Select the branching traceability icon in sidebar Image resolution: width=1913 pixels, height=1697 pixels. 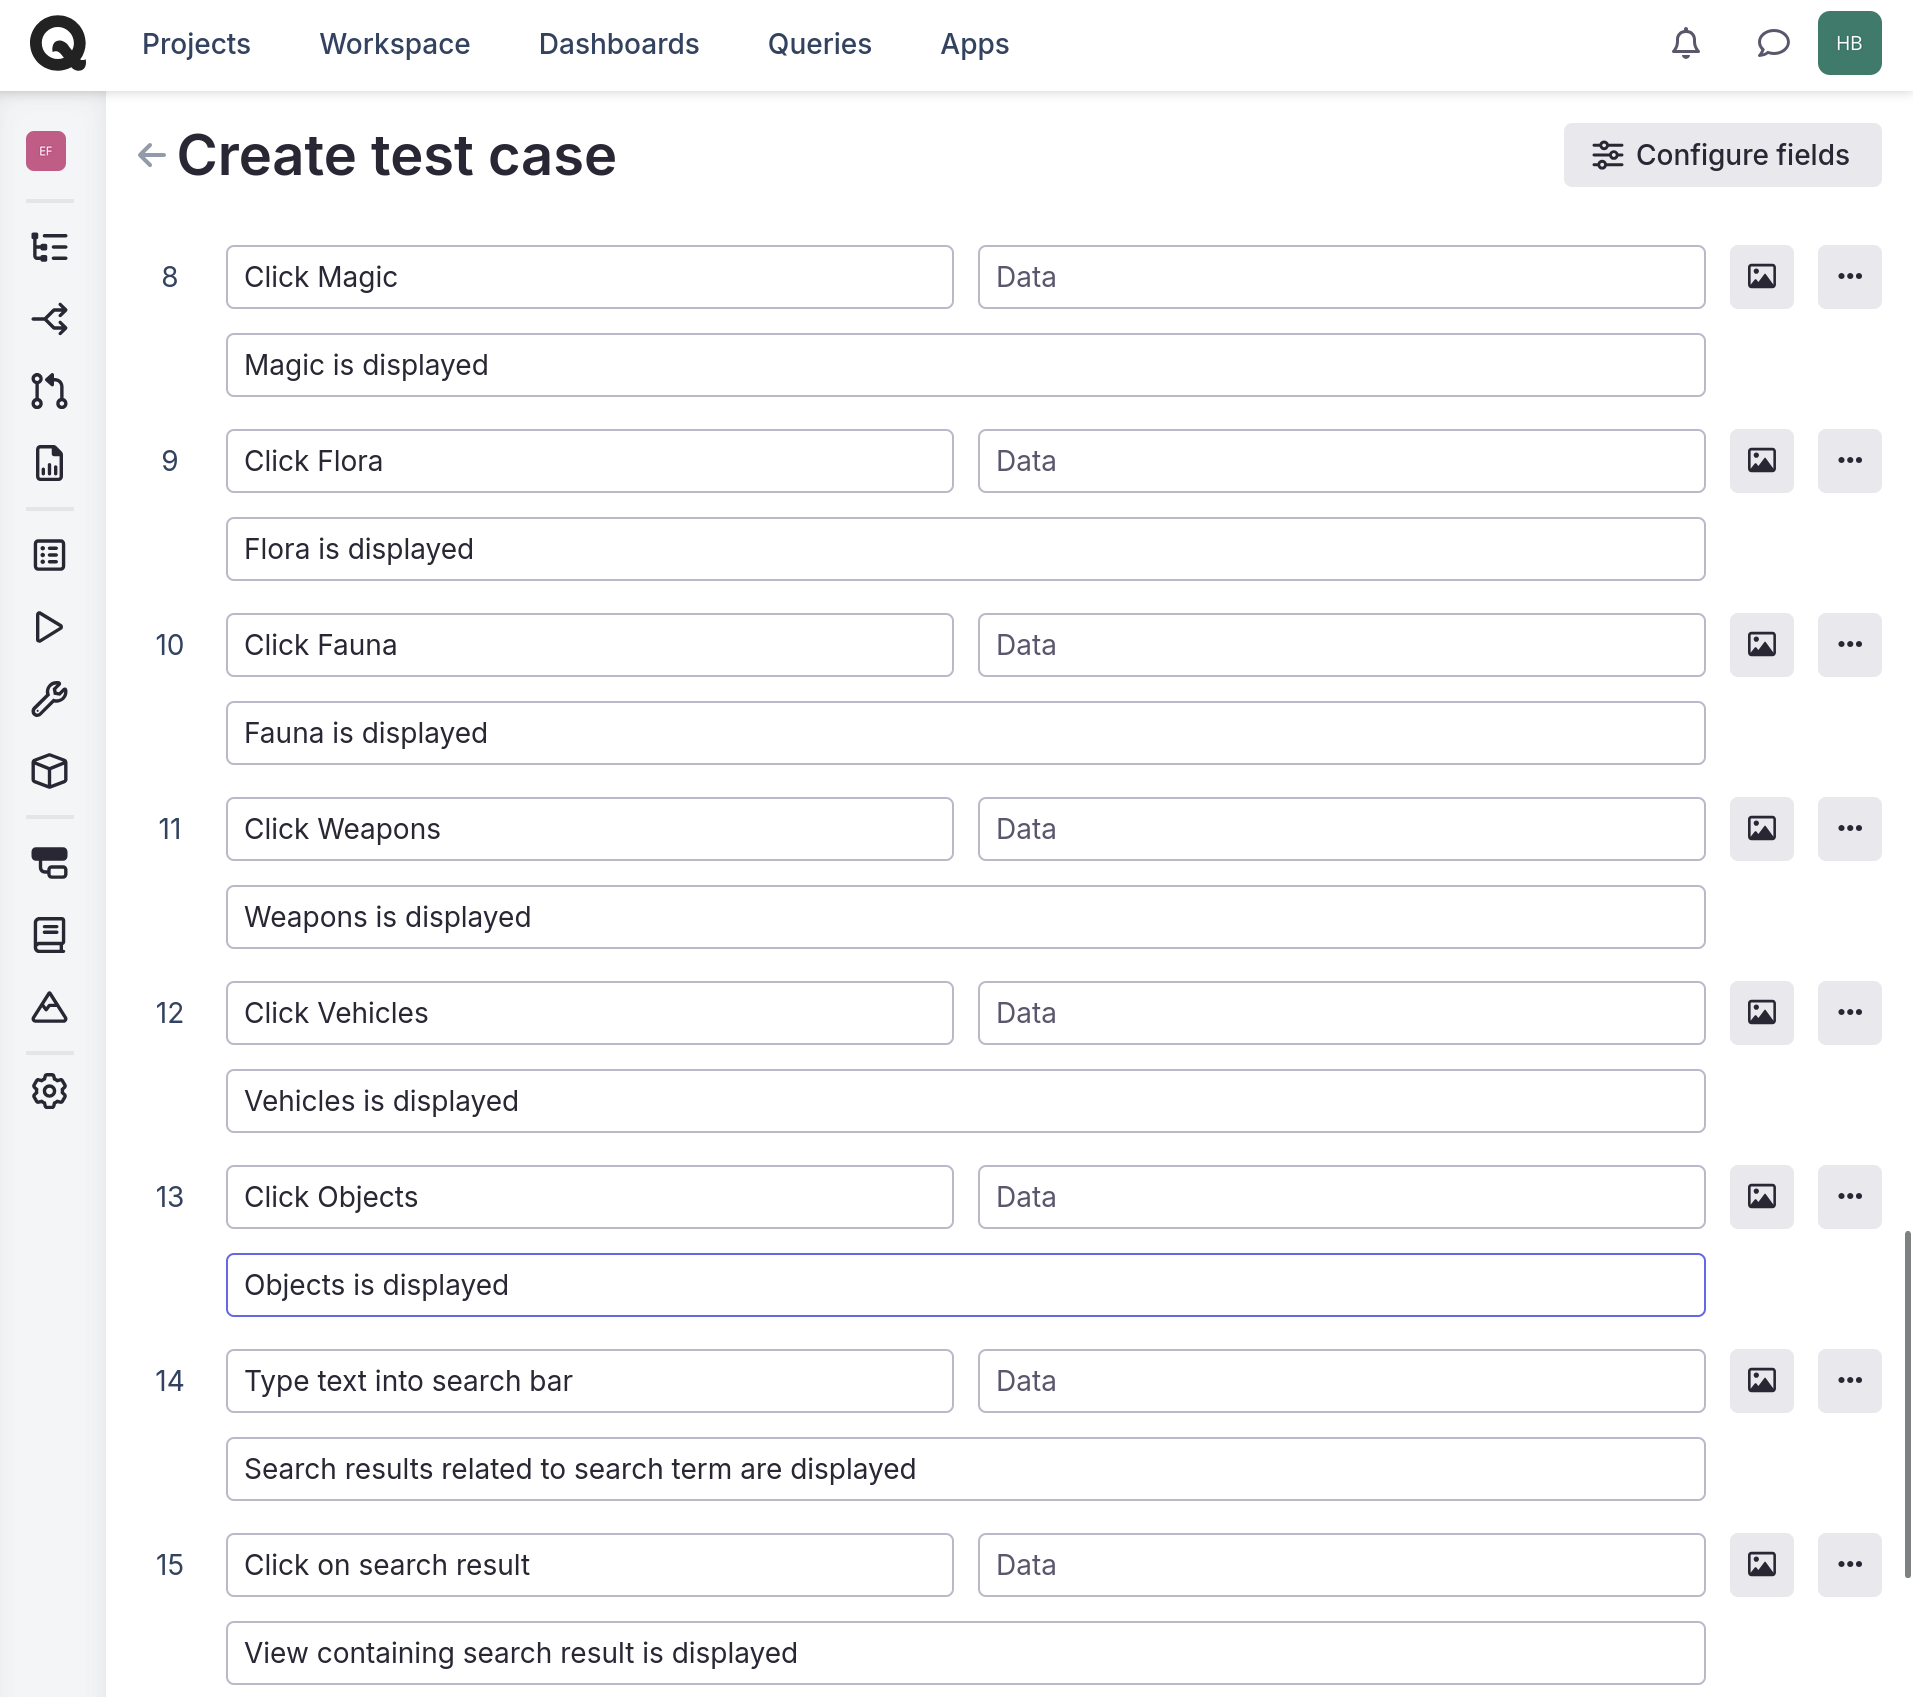(49, 320)
